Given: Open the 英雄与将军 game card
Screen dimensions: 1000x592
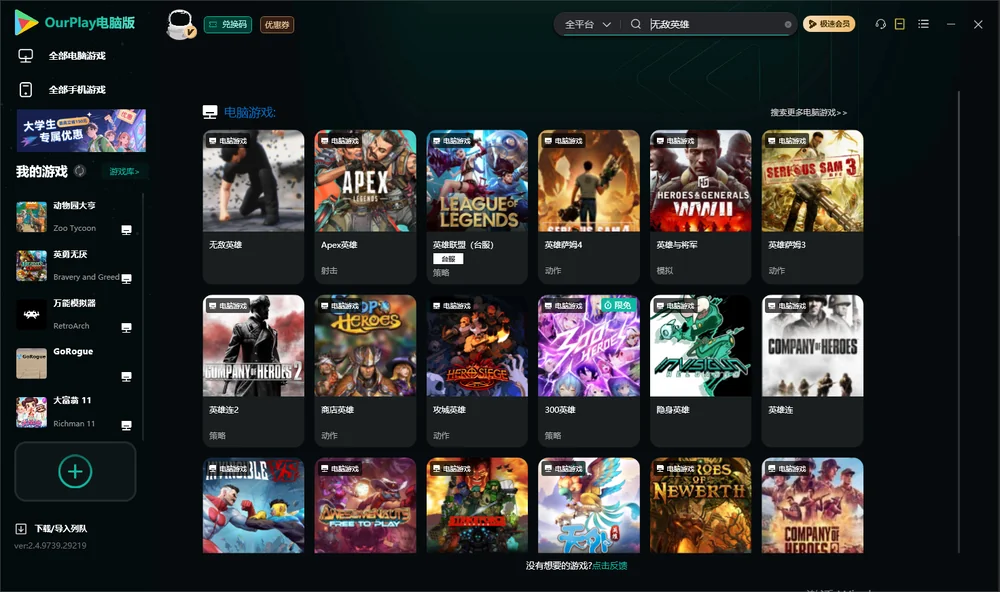Looking at the screenshot, I should click(x=701, y=207).
